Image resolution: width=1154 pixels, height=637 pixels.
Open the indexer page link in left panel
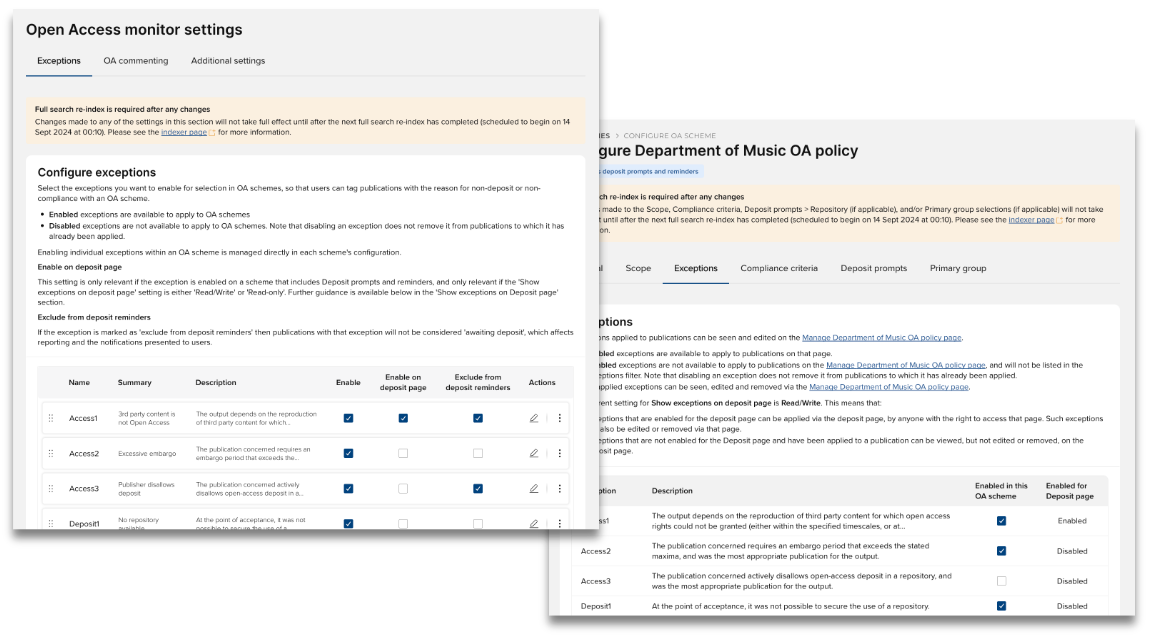pyautogui.click(x=183, y=132)
